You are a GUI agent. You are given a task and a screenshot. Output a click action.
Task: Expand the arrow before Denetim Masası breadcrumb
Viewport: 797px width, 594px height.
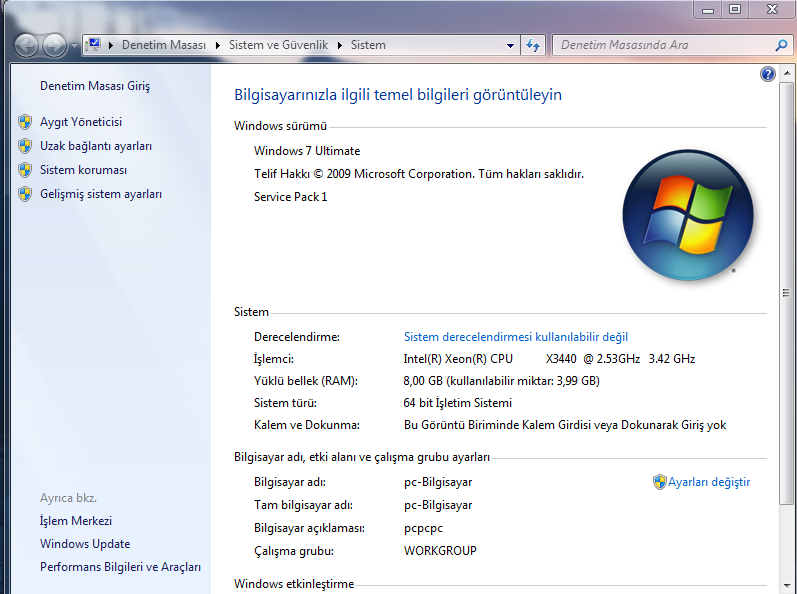tap(111, 45)
